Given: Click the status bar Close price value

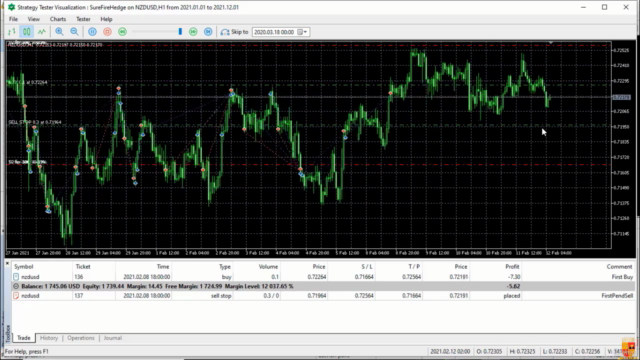Looking at the screenshot, I should pyautogui.click(x=587, y=351).
